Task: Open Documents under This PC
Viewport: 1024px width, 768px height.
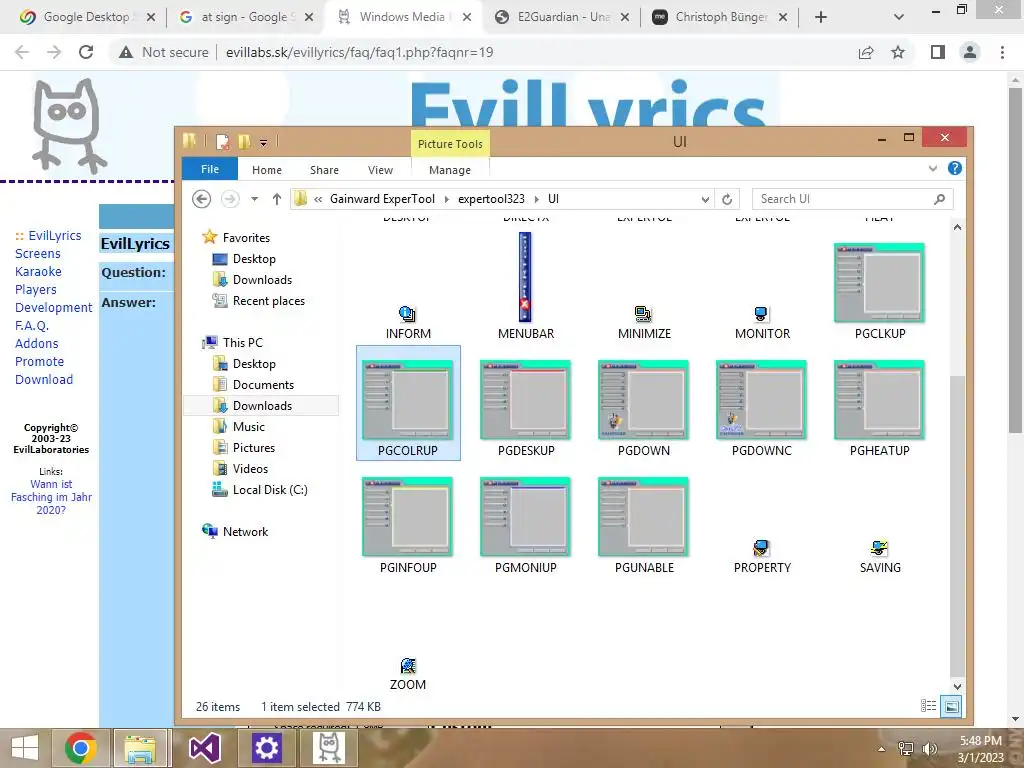Action: (x=263, y=385)
